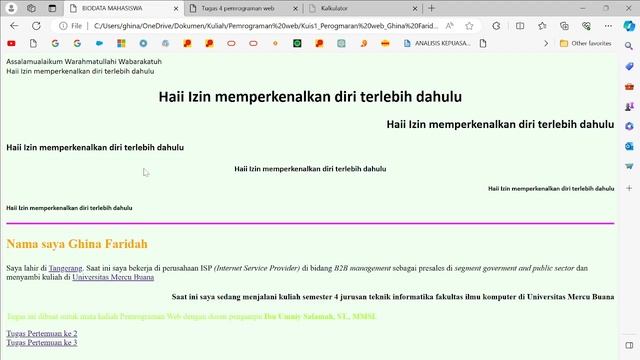Open sidebar Drop paper plane icon
The image size is (640, 360).
pos(629,166)
